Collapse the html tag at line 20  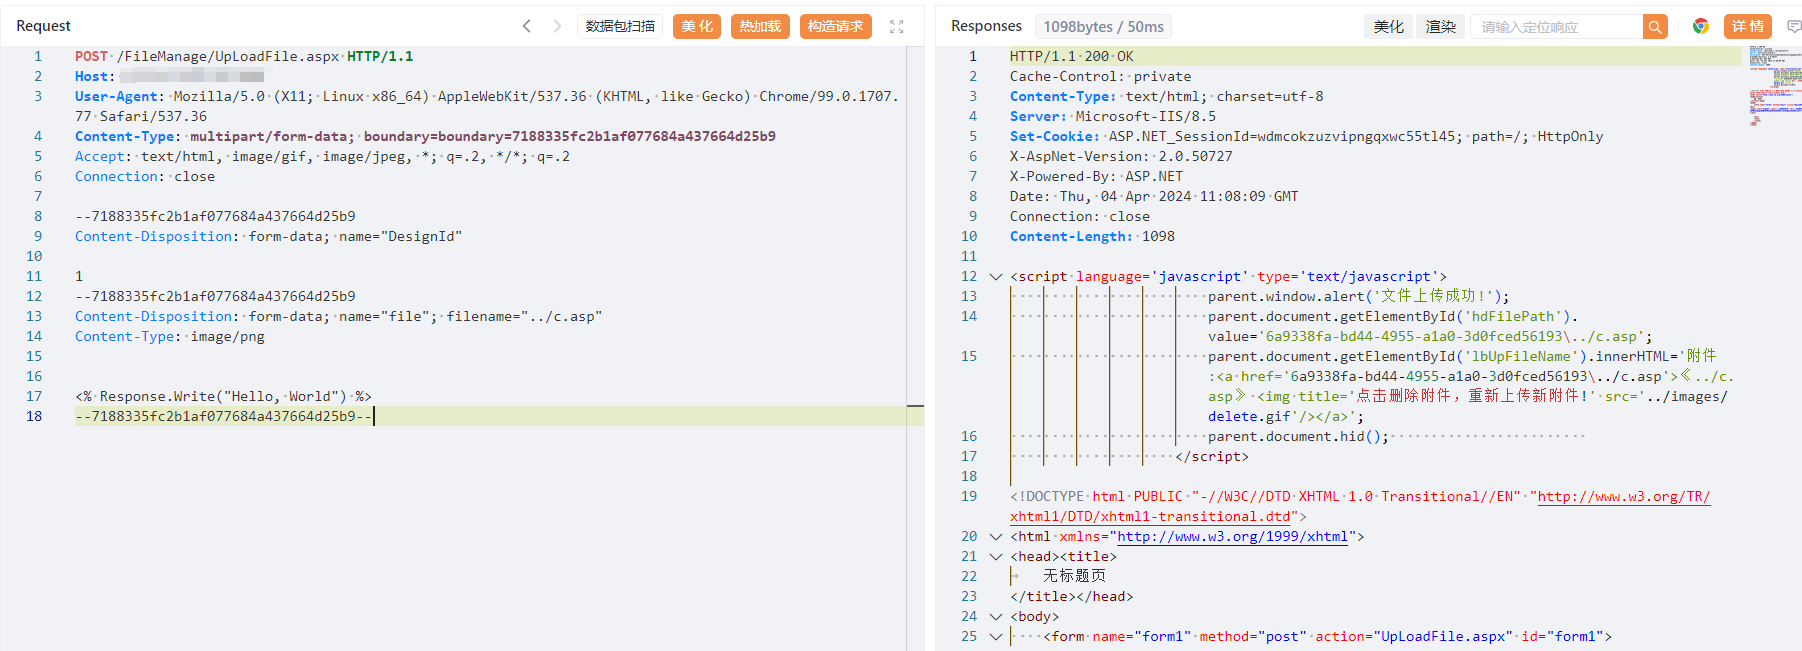point(995,537)
